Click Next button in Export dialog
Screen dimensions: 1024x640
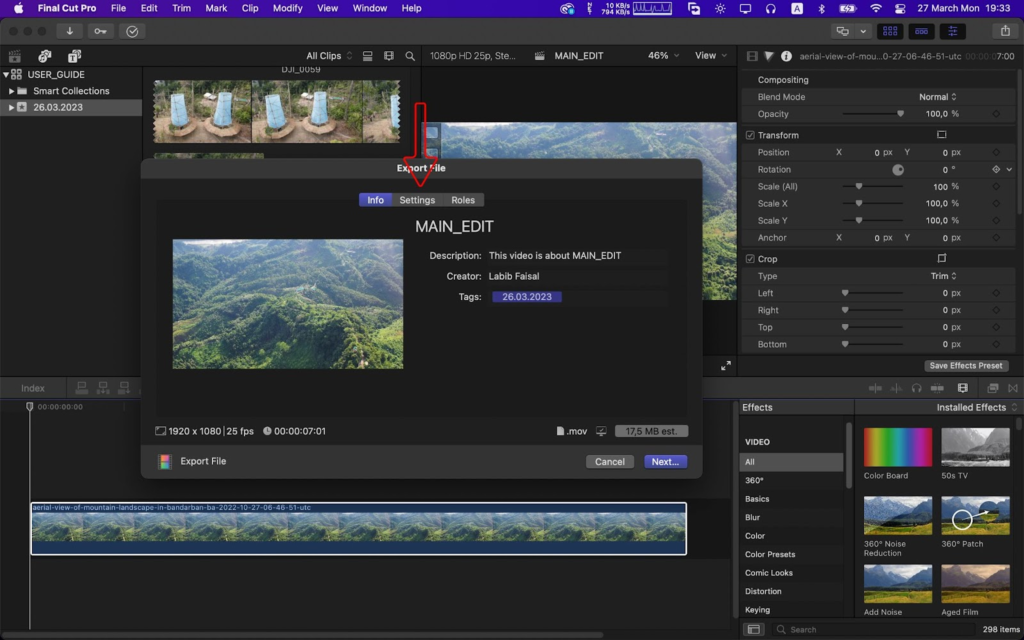pos(665,462)
